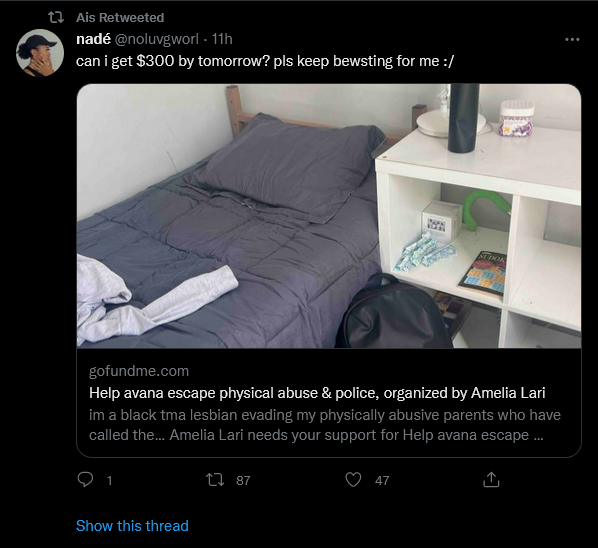
Task: Open Help avana escape physical abuse card title
Action: [x=317, y=393]
